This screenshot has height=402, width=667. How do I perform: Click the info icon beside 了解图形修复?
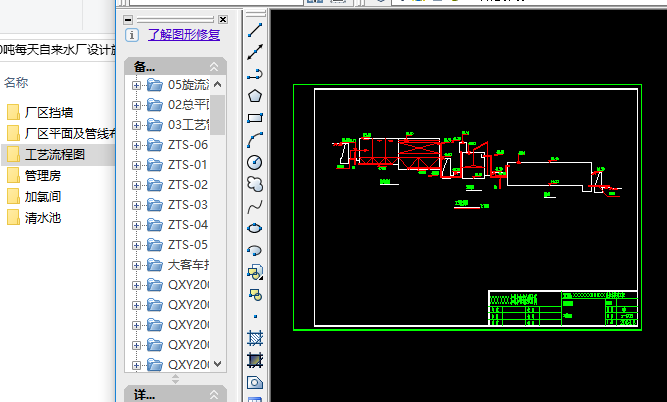coord(132,35)
